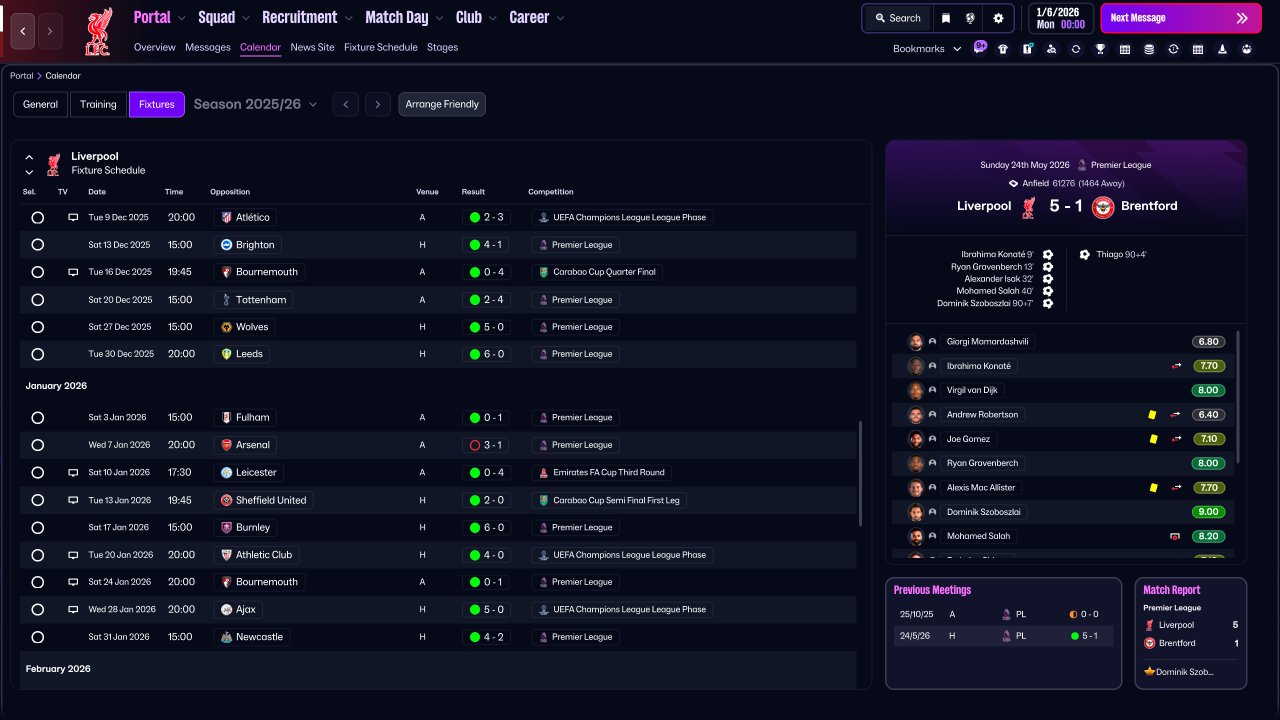Click Dominik Szoboszlai's 9.00 rating badge
This screenshot has height=720, width=1280.
(1208, 512)
